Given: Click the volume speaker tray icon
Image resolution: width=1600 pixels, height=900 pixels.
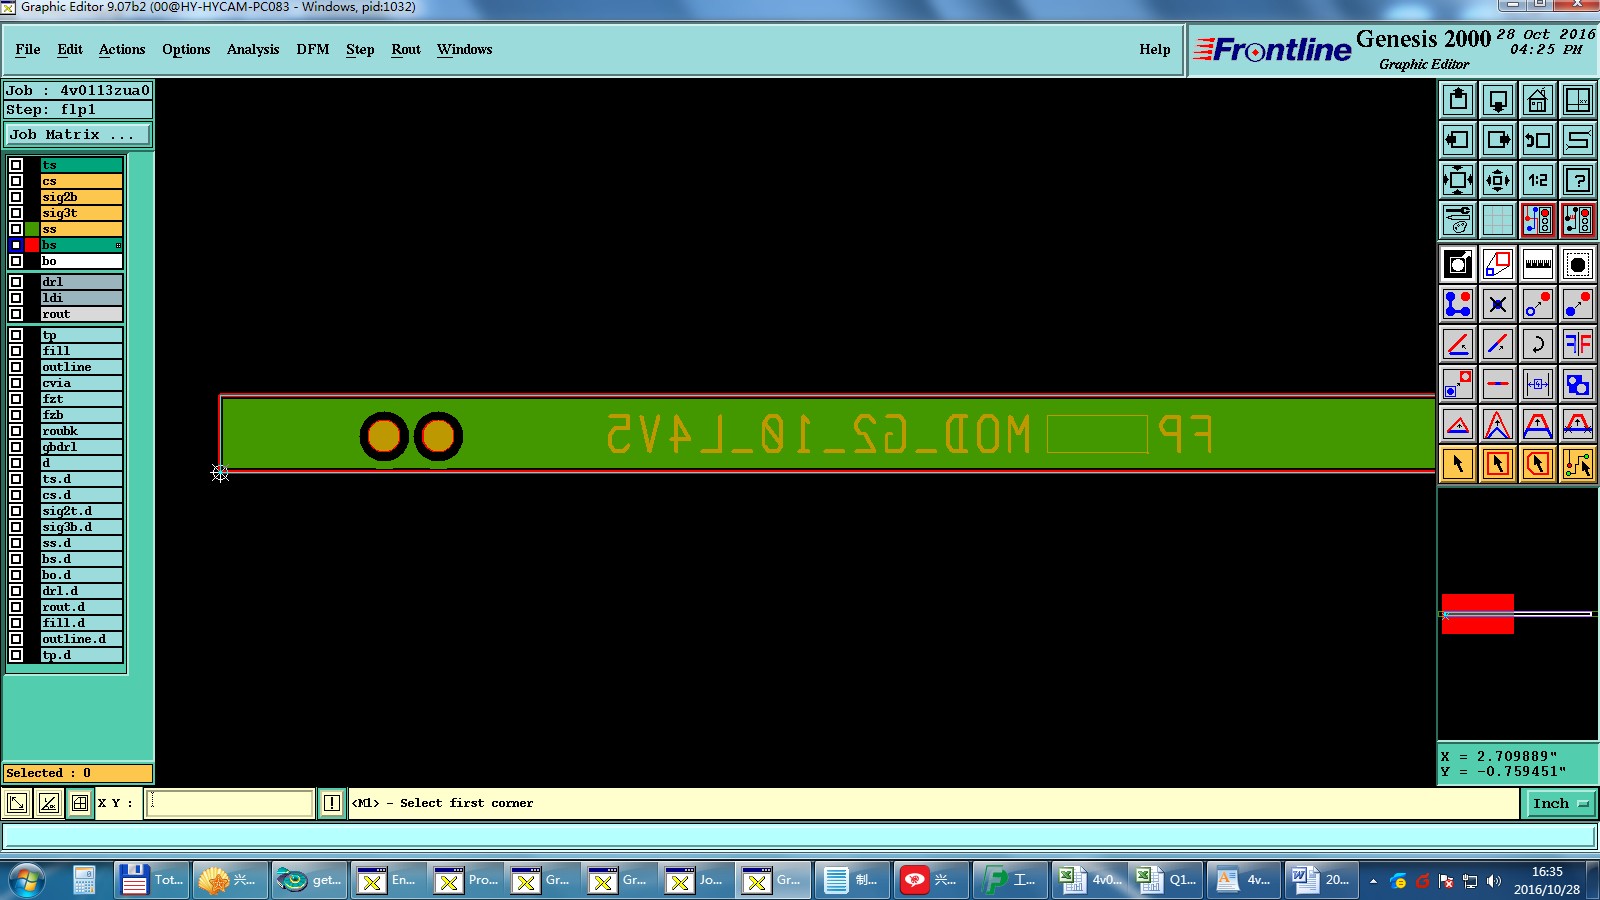Looking at the screenshot, I should pos(1494,881).
